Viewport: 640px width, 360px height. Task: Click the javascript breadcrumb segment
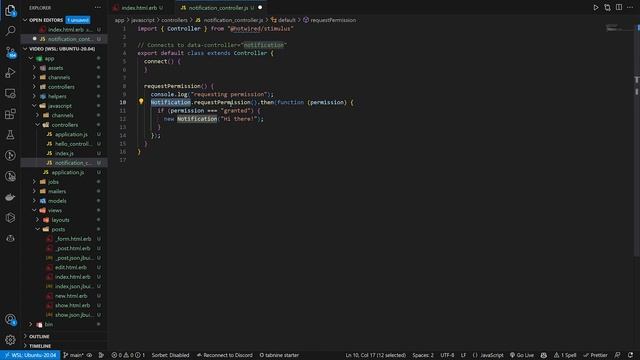point(143,20)
